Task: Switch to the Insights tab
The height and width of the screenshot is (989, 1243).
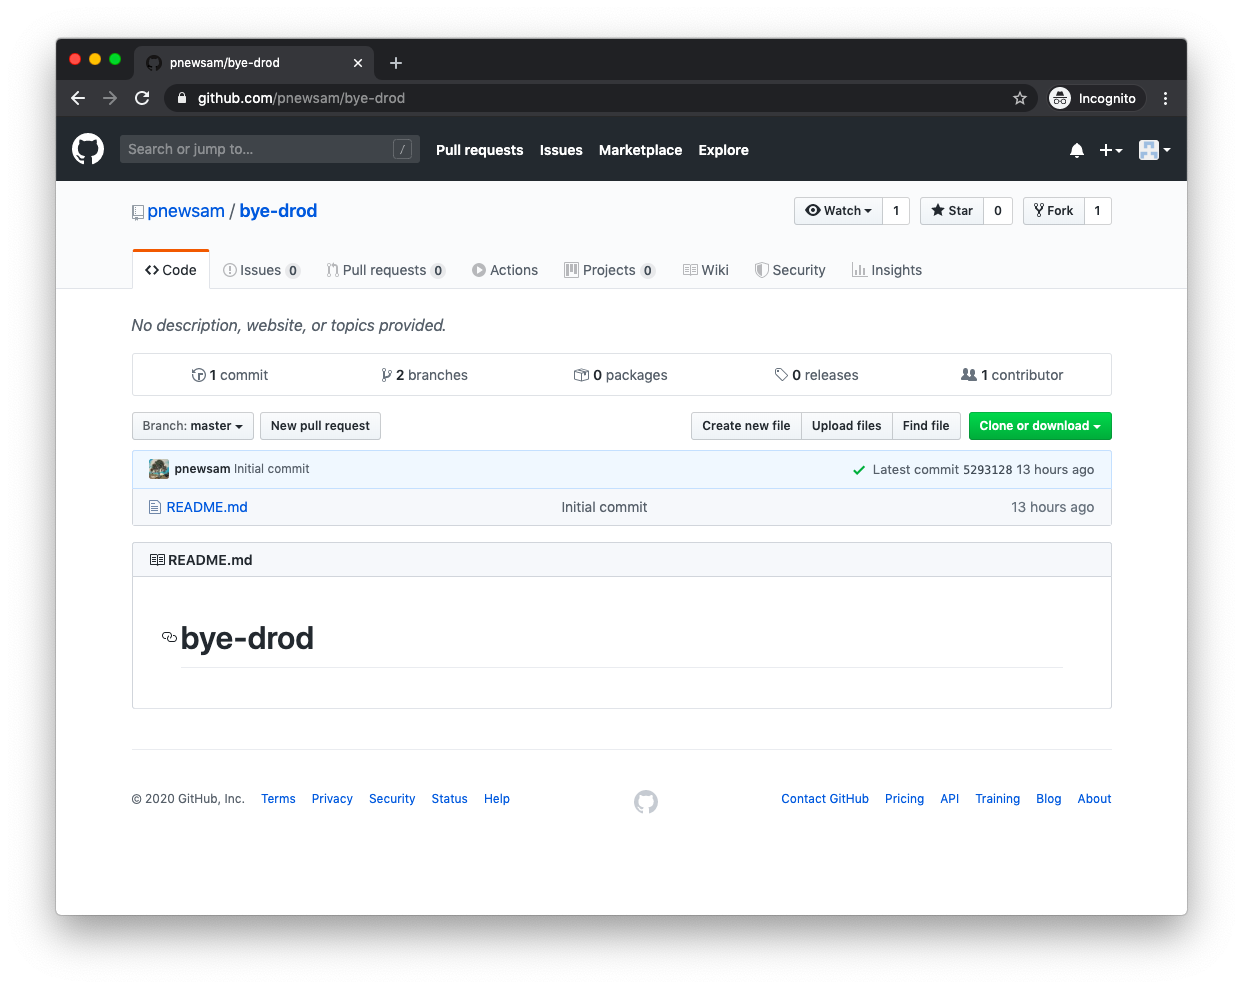Action: 887,270
